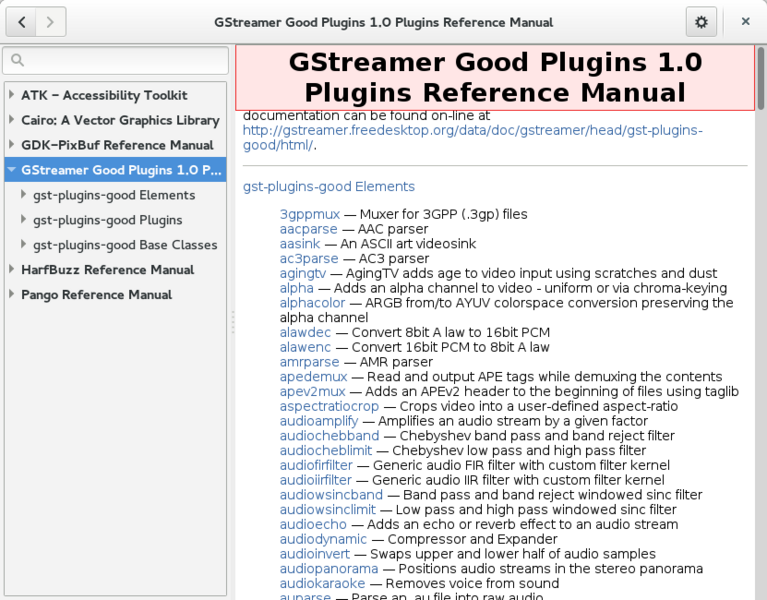Image resolution: width=767 pixels, height=600 pixels.
Task: Open the ac3parse element link
Action: (309, 258)
